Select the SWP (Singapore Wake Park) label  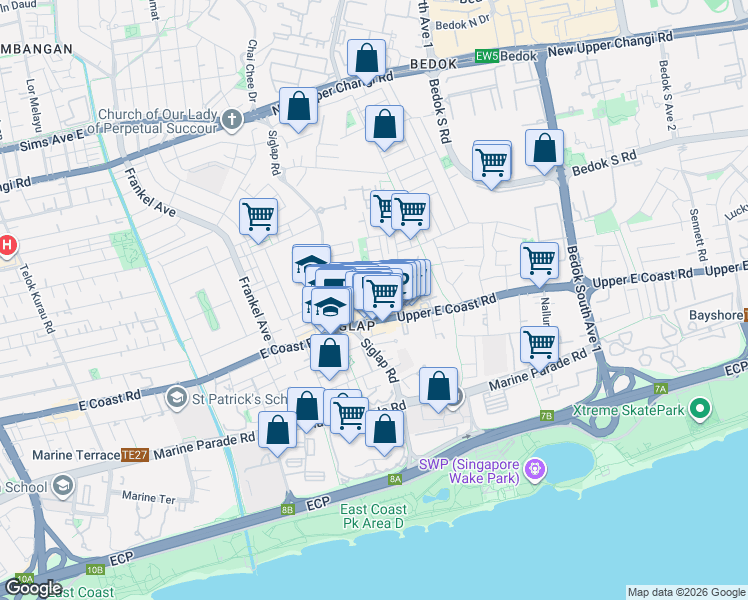pos(469,471)
